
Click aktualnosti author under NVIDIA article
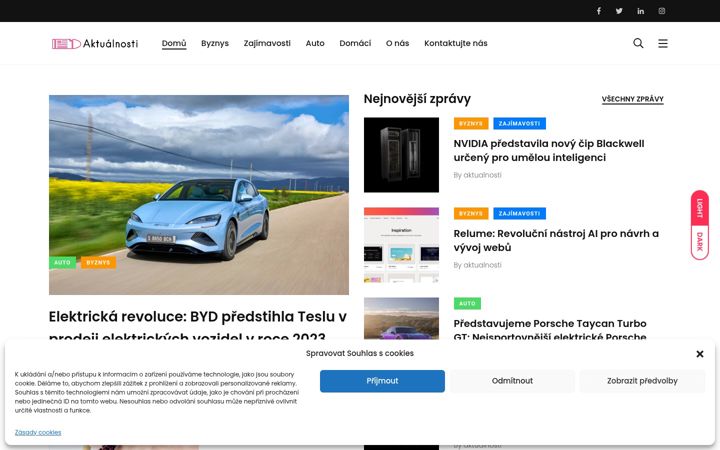(x=482, y=175)
